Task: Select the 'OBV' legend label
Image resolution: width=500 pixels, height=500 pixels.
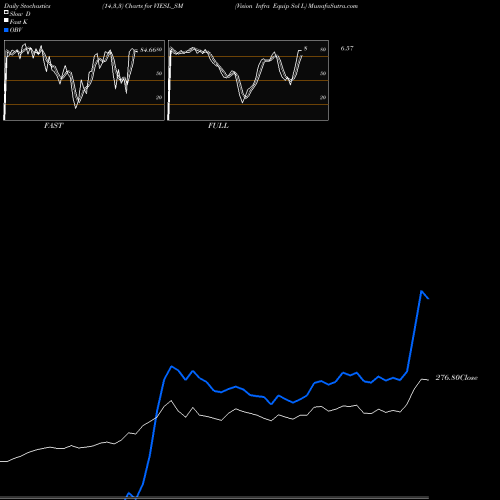Action: pyautogui.click(x=16, y=30)
